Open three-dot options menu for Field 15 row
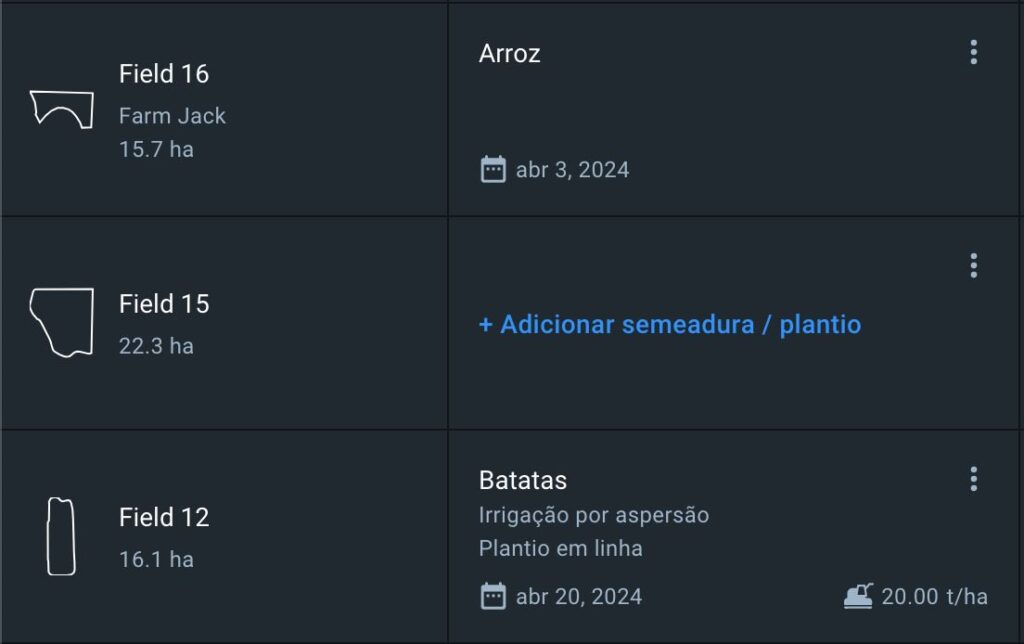 [x=973, y=266]
